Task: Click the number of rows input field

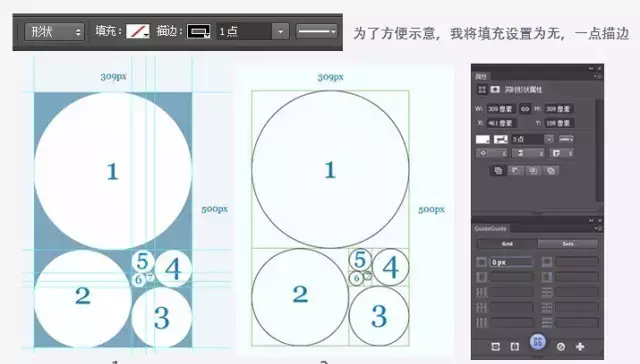Action: tap(577, 292)
